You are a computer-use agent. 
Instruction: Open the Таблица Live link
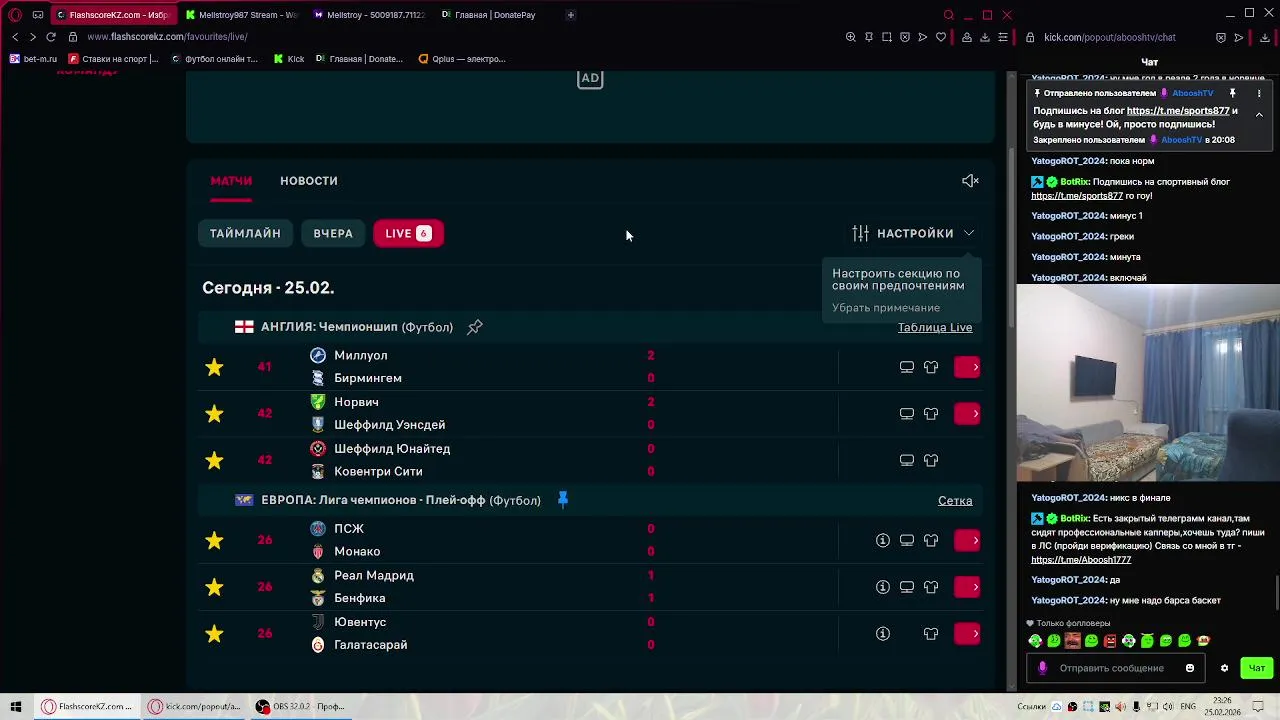[x=935, y=327]
